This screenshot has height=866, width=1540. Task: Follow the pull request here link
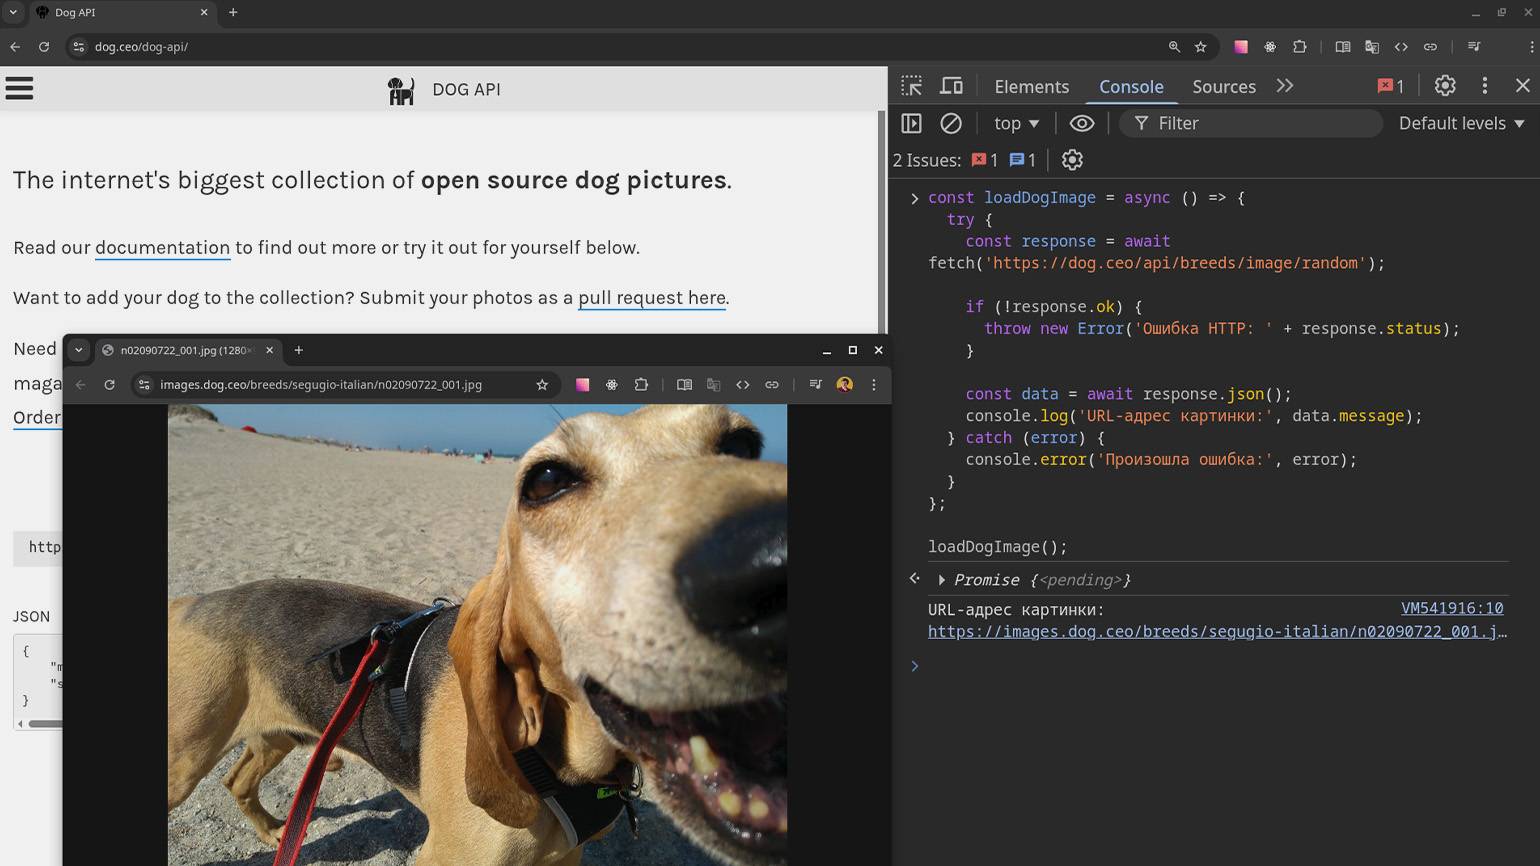pyautogui.click(x=652, y=298)
